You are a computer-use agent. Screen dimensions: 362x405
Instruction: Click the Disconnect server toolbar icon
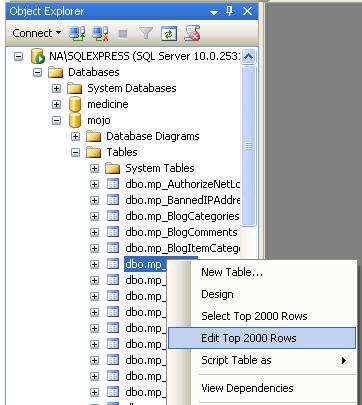101,34
